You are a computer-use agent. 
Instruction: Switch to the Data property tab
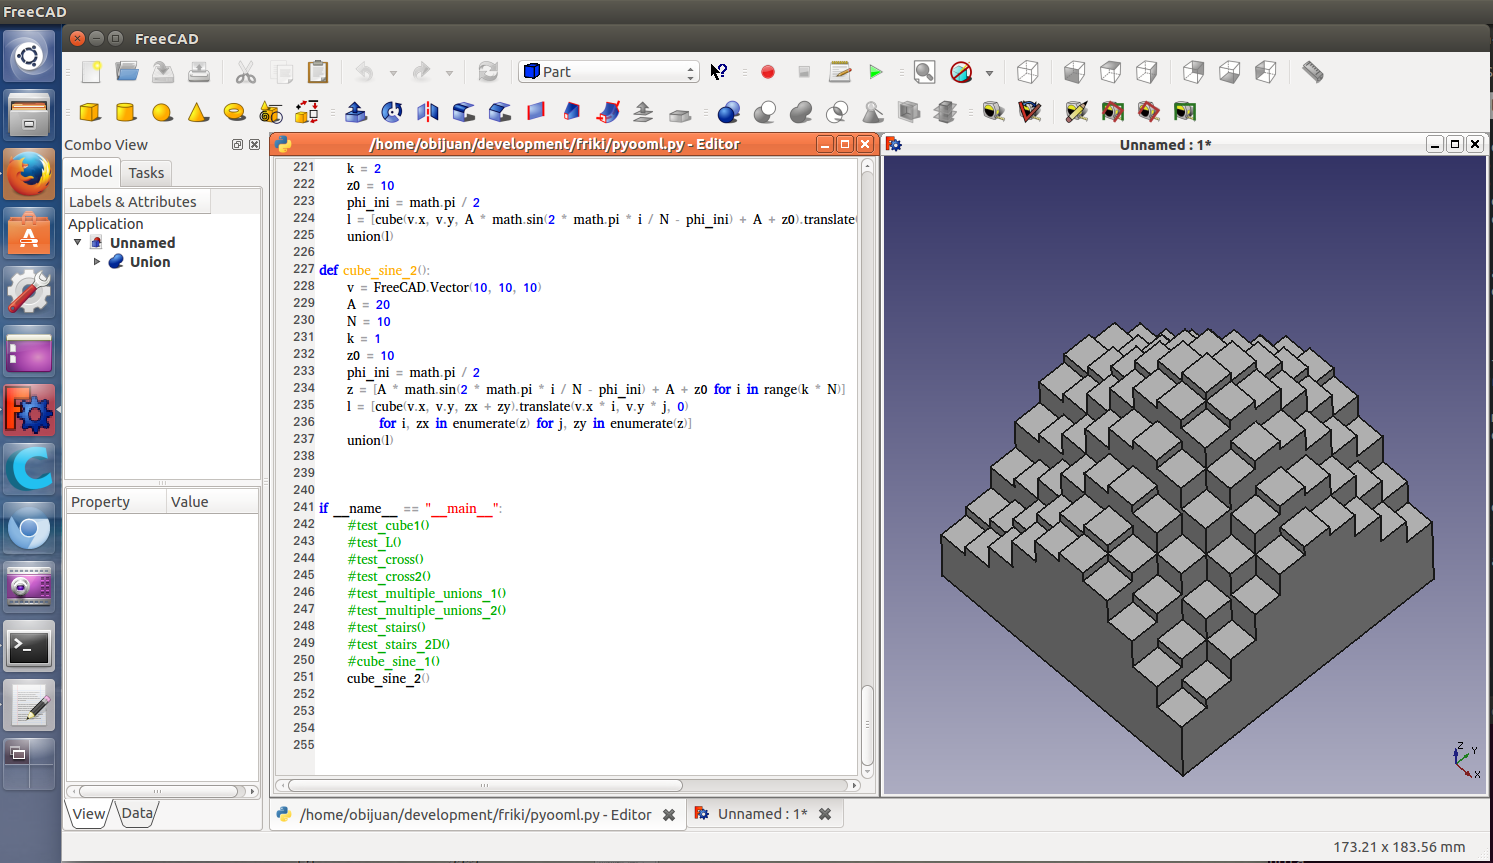(x=138, y=813)
